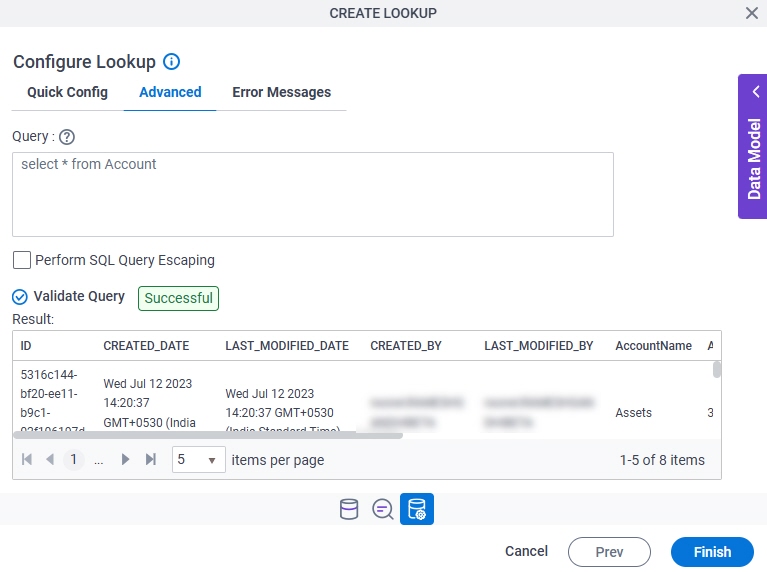Click the ID column header
The width and height of the screenshot is (767, 572).
pyautogui.click(x=26, y=346)
